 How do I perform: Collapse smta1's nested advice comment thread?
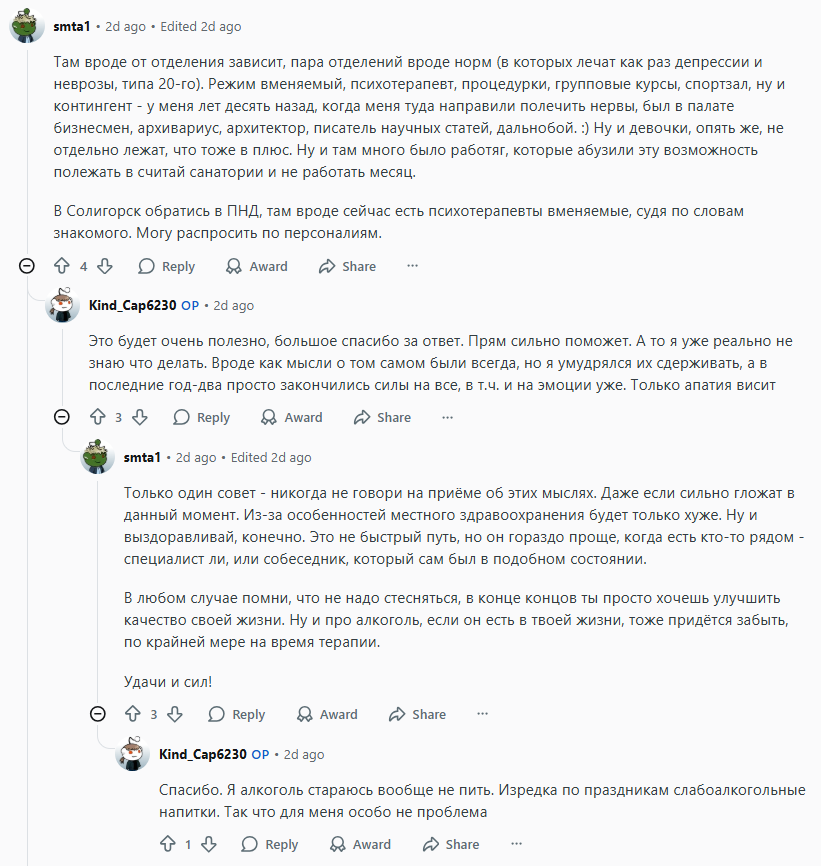click(x=98, y=714)
